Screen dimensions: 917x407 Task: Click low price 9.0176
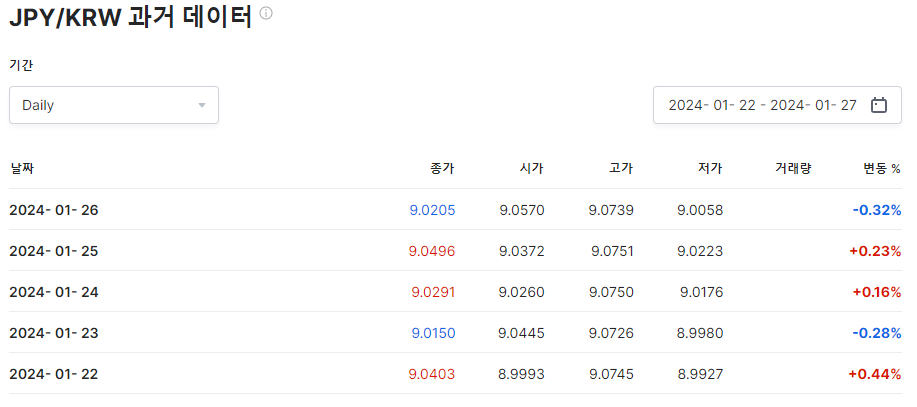click(x=702, y=292)
